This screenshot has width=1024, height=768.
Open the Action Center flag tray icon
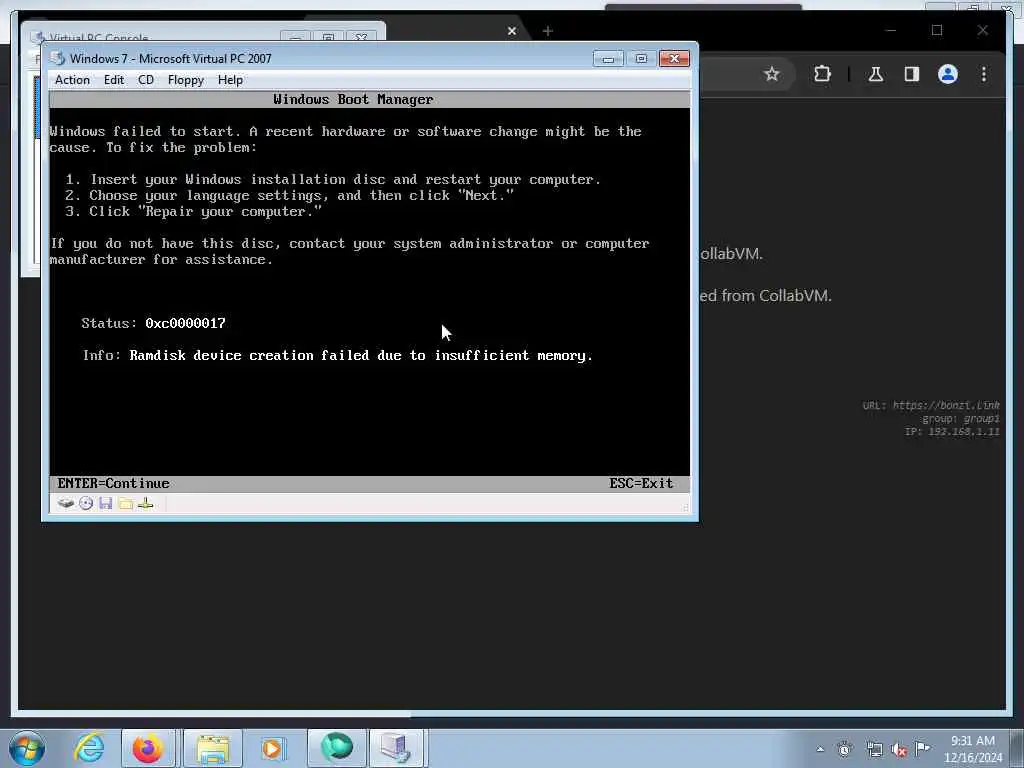pos(923,748)
